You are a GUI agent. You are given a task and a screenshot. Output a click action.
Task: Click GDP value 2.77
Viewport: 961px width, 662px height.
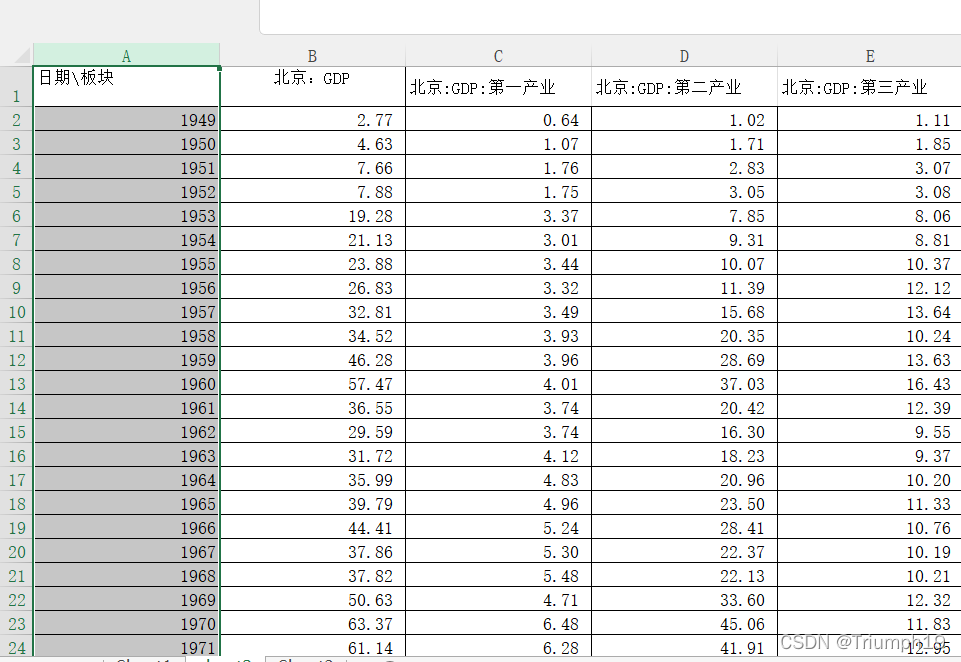click(313, 120)
